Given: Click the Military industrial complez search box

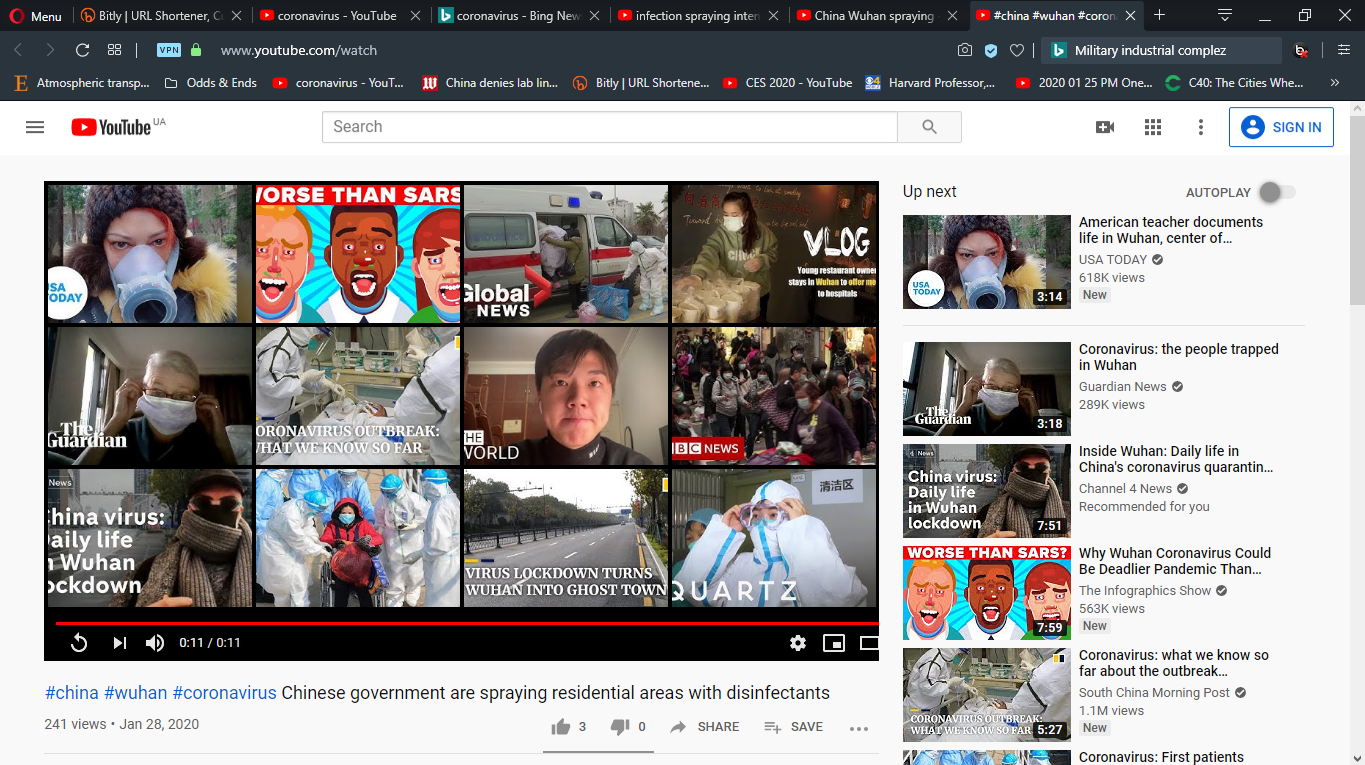Looking at the screenshot, I should [1161, 50].
